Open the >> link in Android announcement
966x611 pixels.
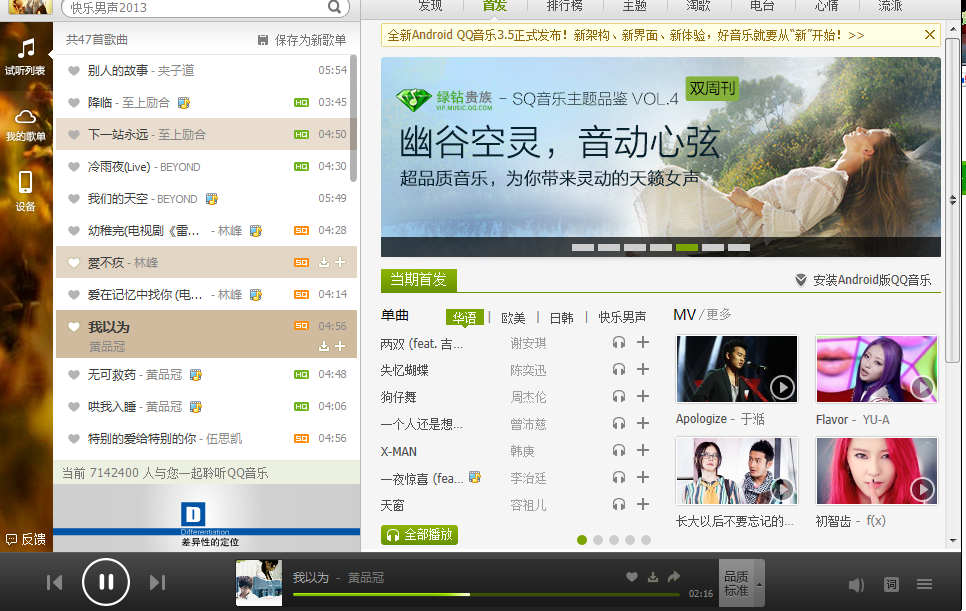[x=856, y=36]
